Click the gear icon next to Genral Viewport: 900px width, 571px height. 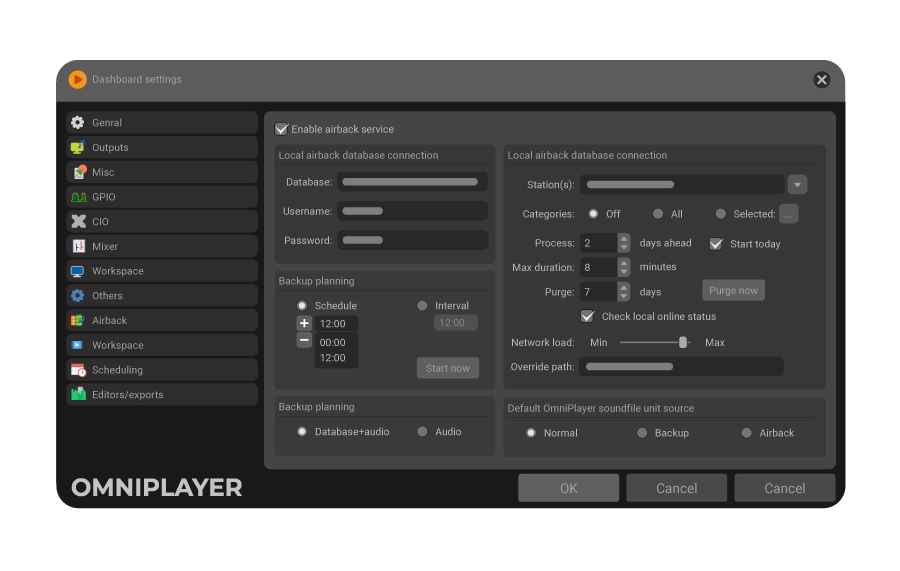pyautogui.click(x=77, y=122)
